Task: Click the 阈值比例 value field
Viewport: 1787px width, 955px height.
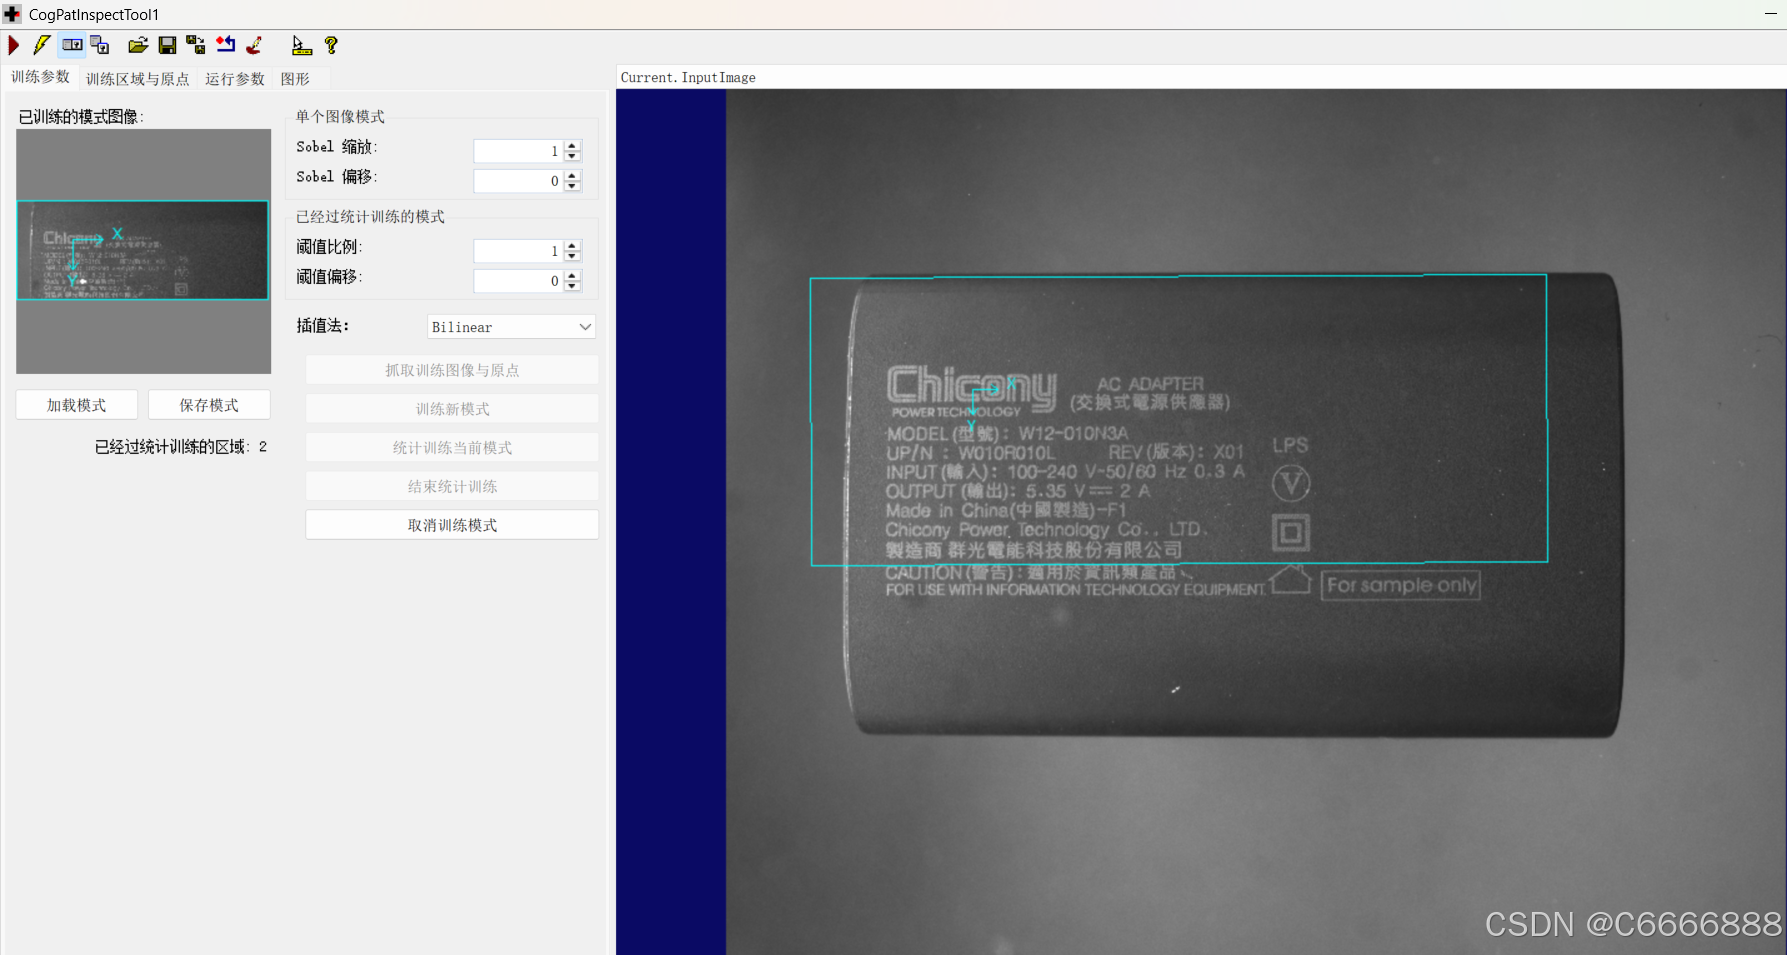Action: (518, 251)
